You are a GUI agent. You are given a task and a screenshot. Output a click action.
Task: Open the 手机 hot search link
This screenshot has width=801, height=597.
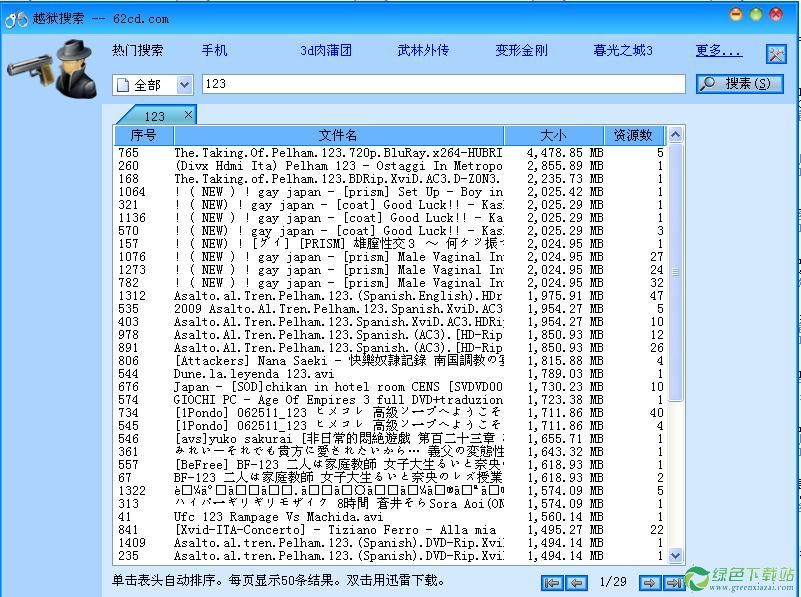[x=214, y=50]
